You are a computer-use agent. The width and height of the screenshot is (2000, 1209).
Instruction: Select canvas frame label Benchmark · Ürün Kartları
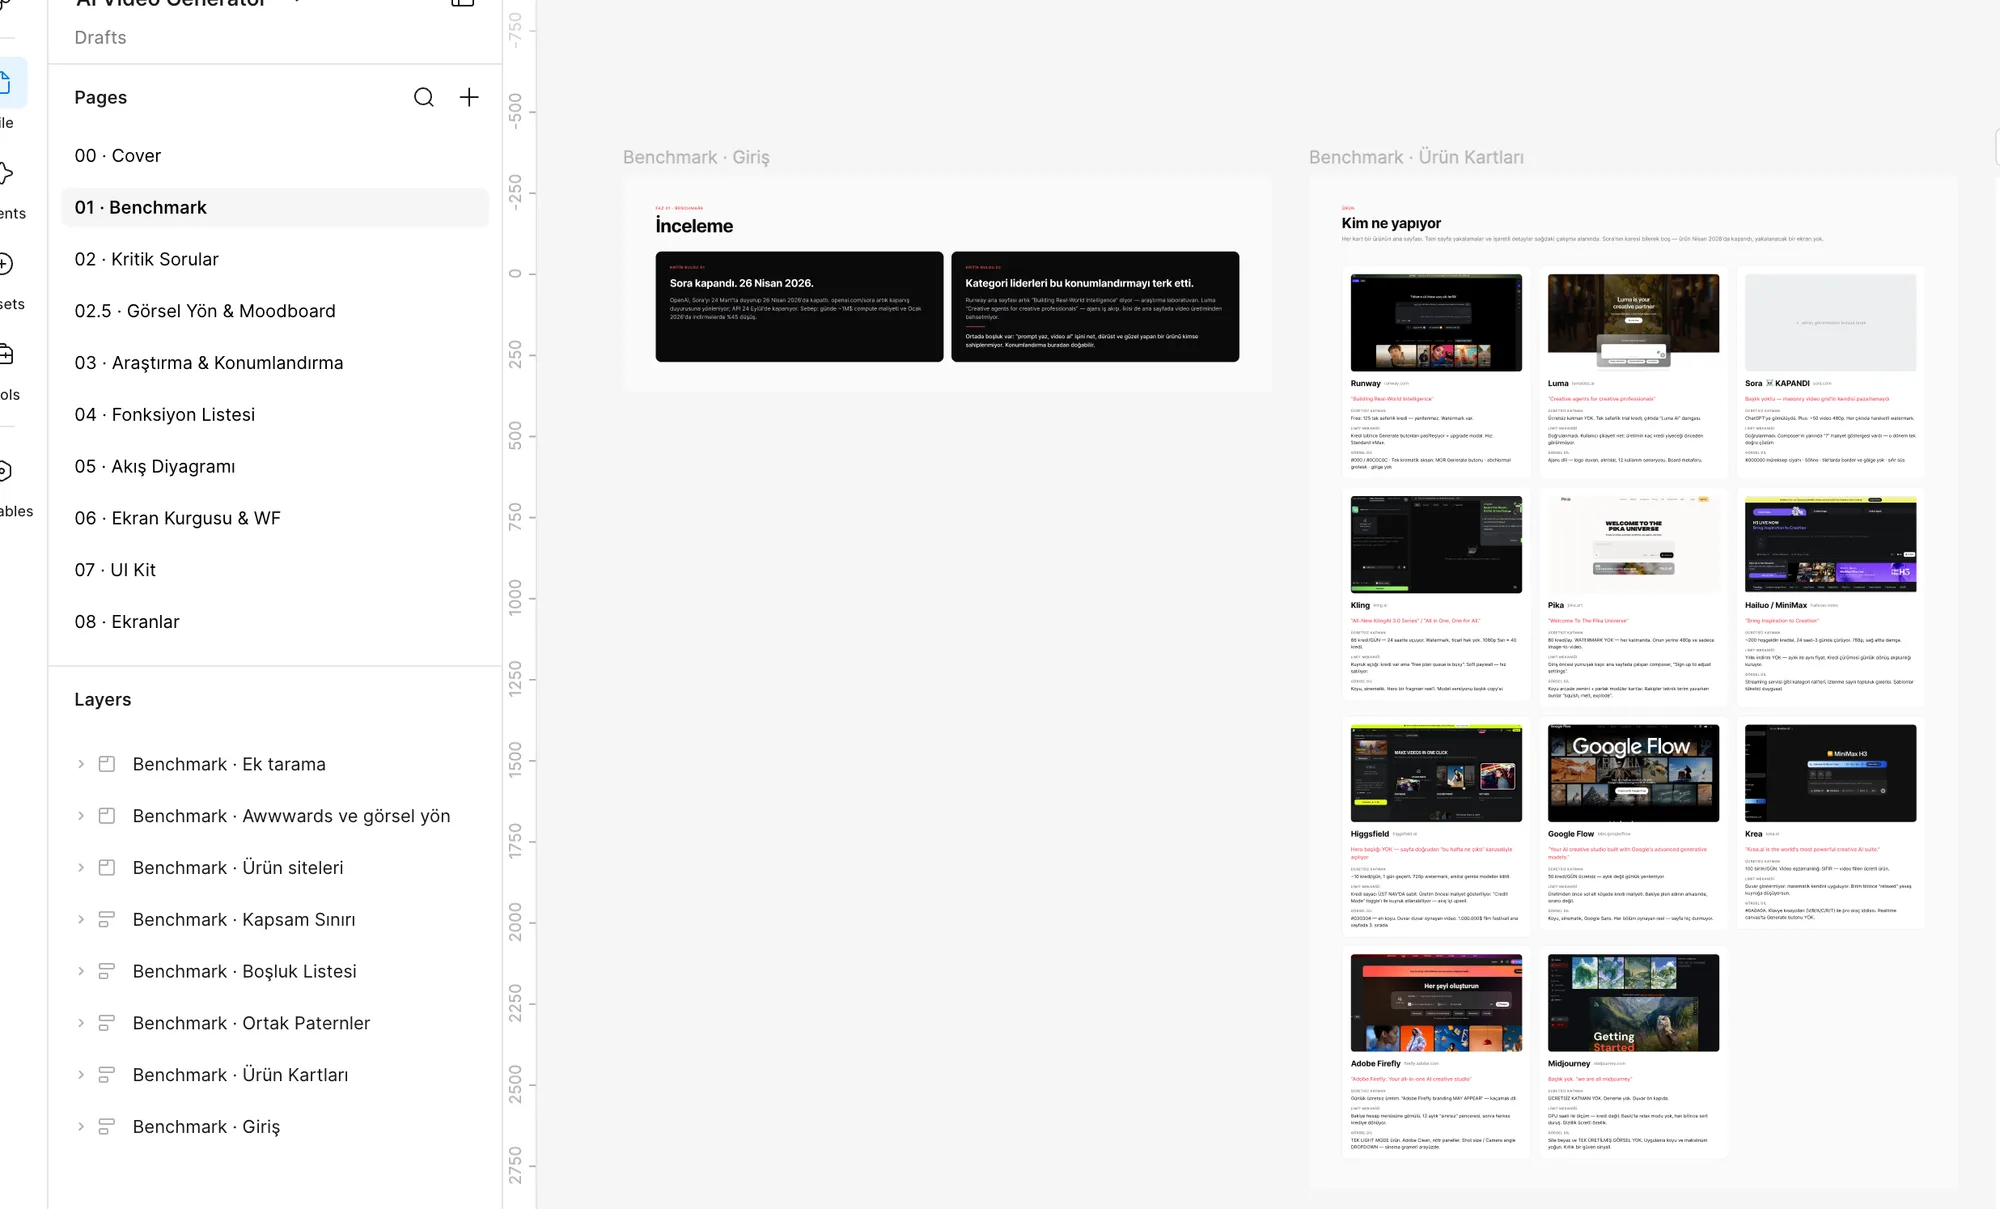pyautogui.click(x=1416, y=158)
